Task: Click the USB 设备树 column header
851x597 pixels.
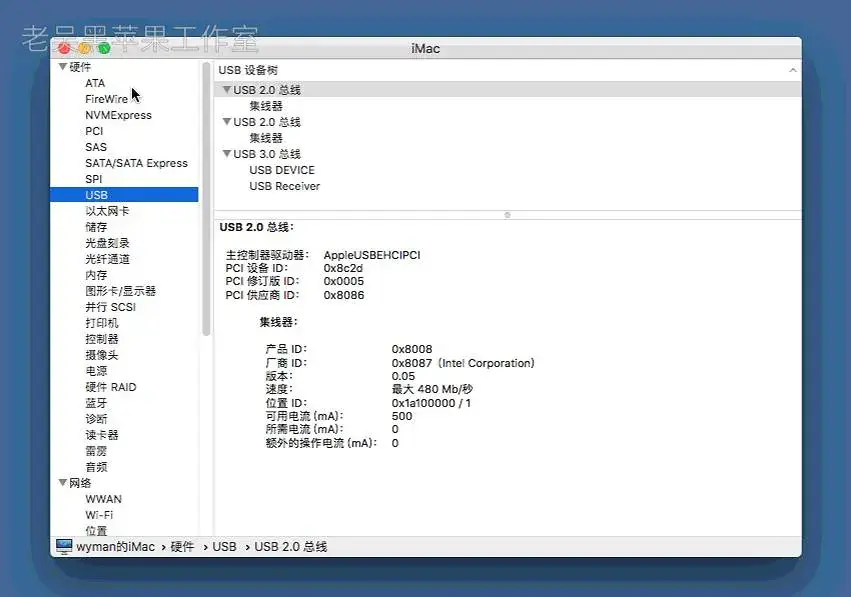Action: [248, 70]
